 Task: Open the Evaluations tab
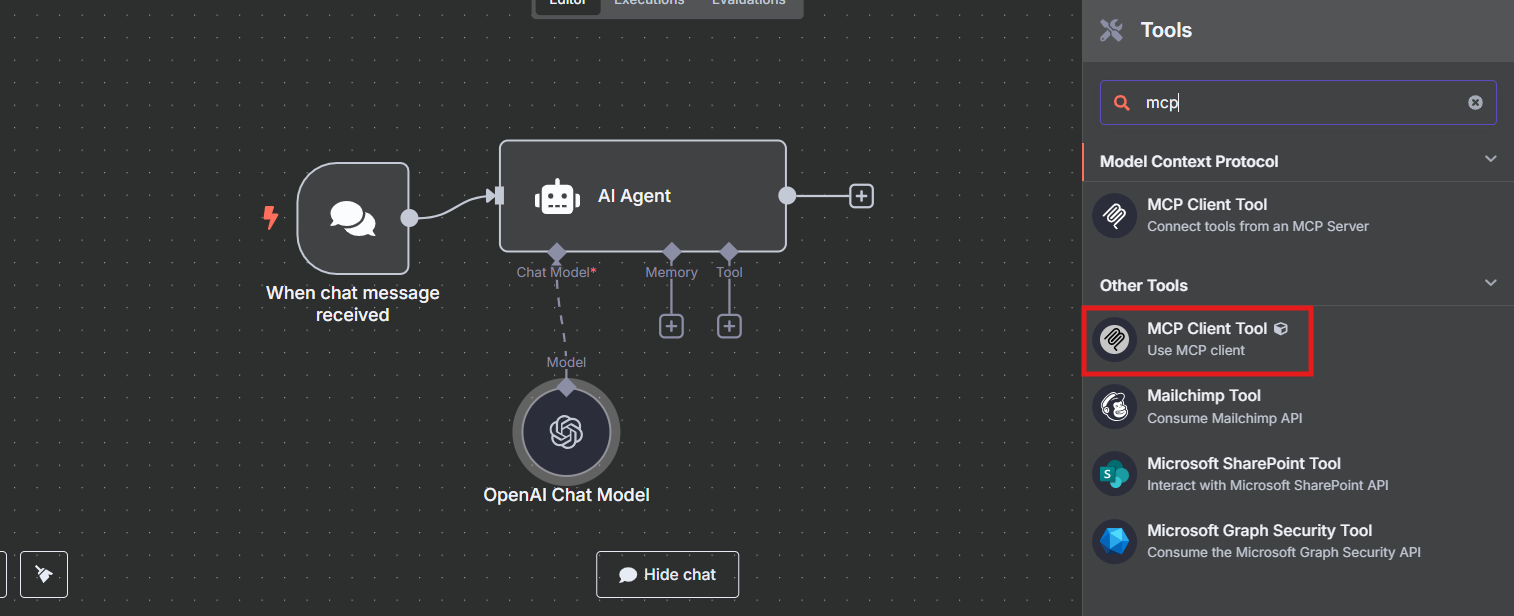click(x=748, y=3)
